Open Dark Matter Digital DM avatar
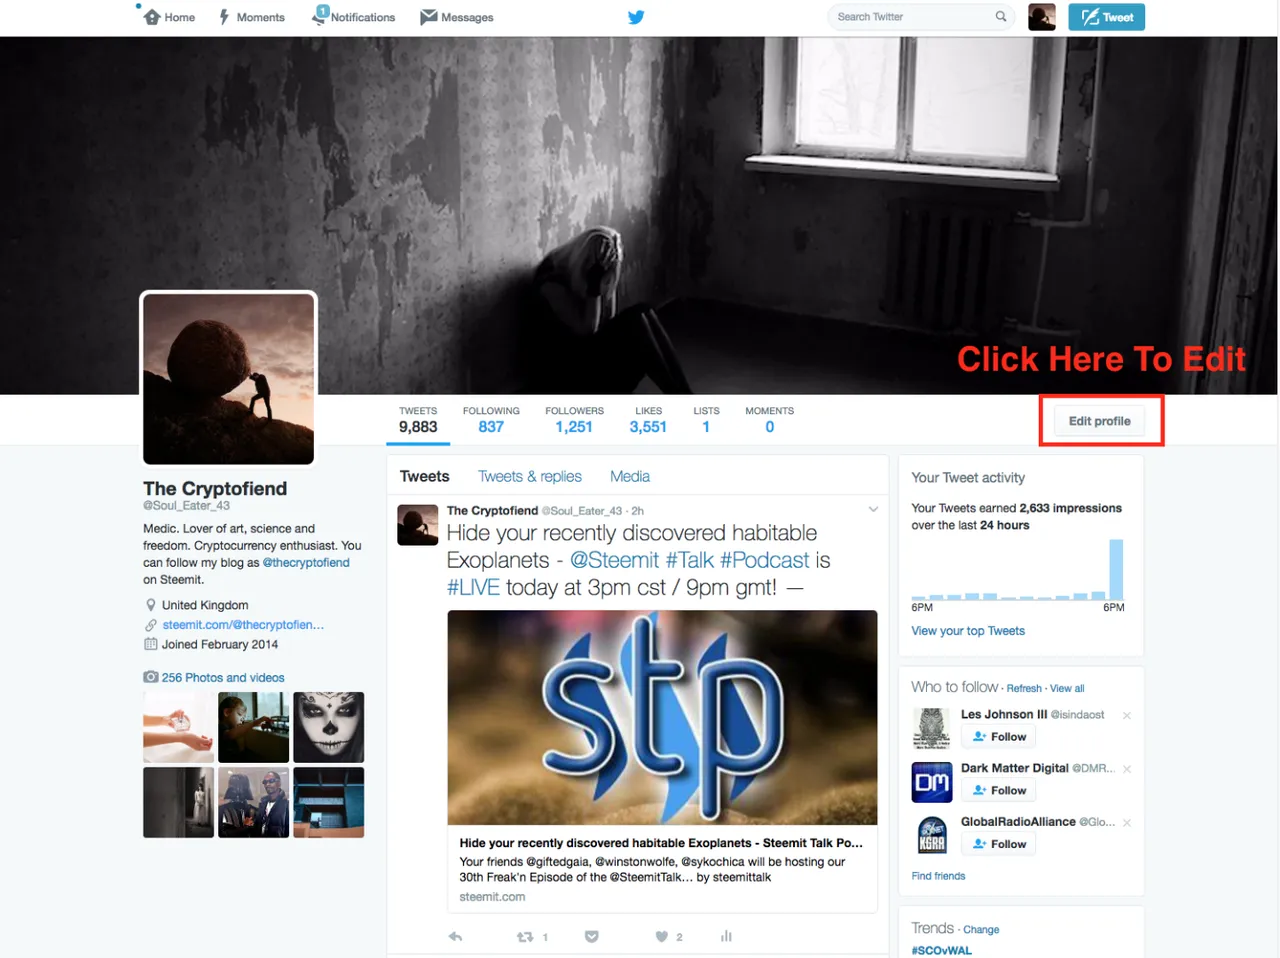 point(932,782)
